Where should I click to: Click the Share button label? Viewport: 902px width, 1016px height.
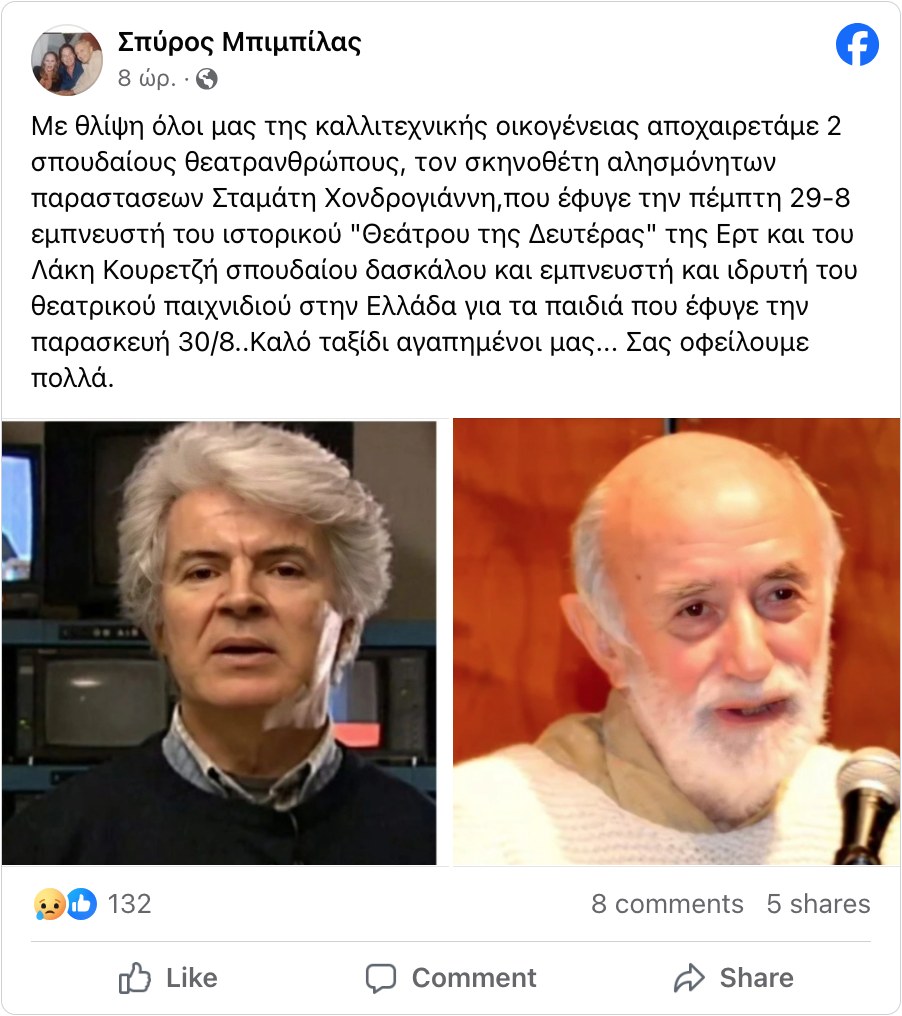[756, 978]
